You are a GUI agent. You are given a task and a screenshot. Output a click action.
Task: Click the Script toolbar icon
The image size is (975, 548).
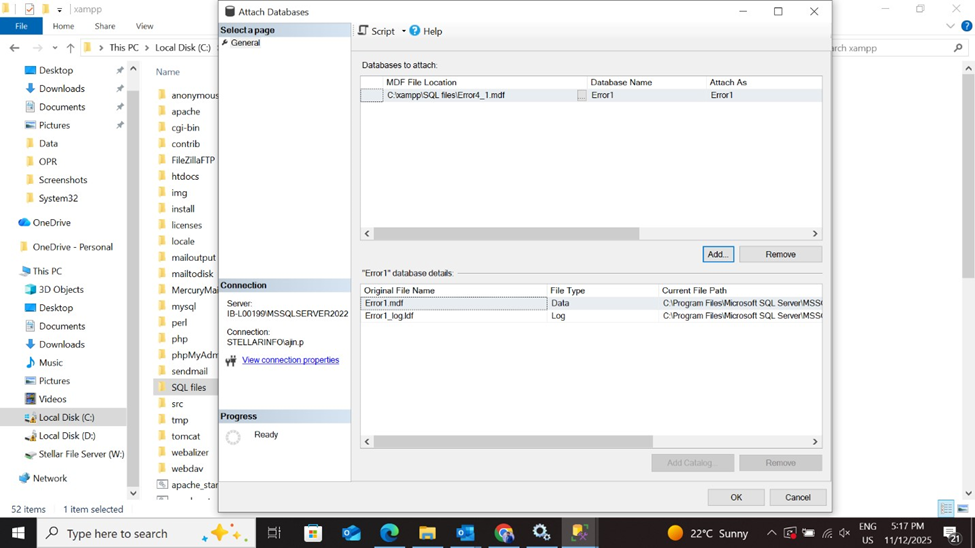(364, 31)
